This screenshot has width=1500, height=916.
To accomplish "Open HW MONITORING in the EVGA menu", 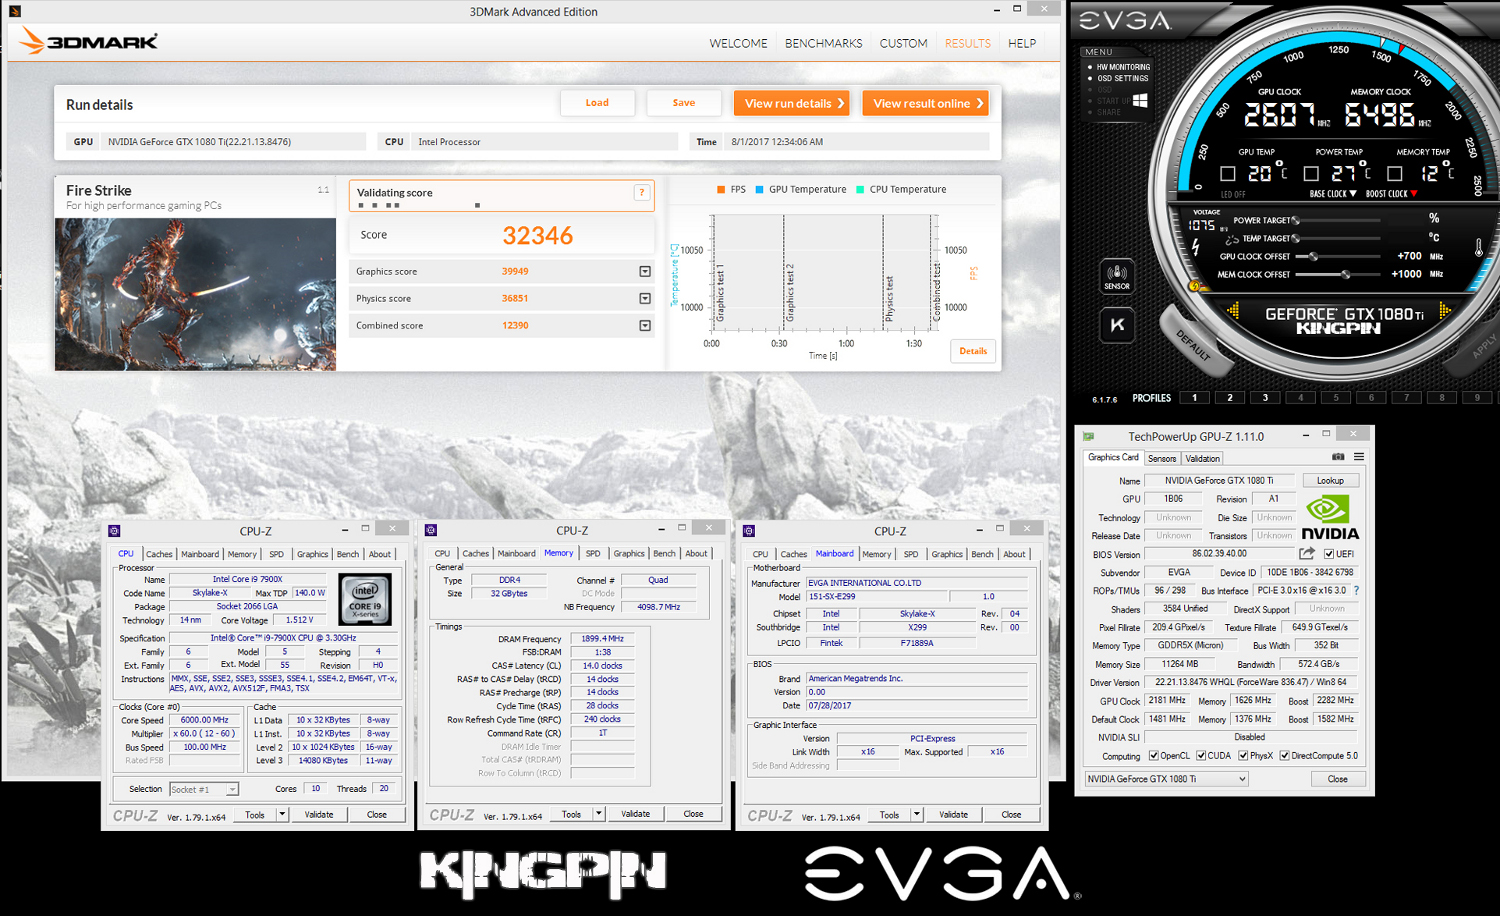I will pyautogui.click(x=1123, y=67).
